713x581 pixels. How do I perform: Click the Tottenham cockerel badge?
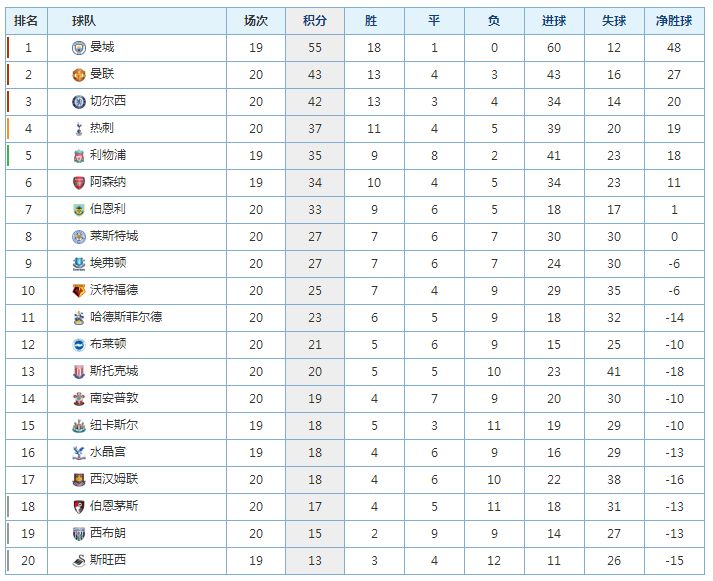tap(79, 129)
